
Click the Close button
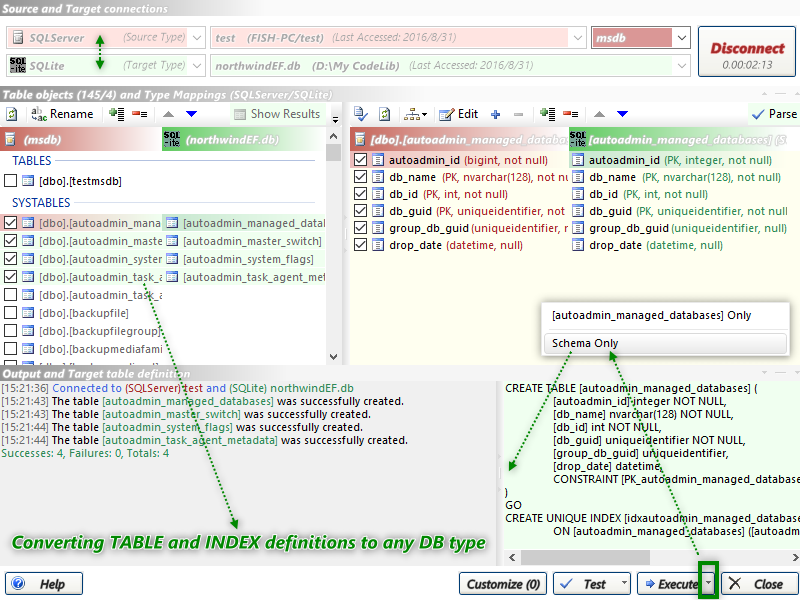coord(759,584)
